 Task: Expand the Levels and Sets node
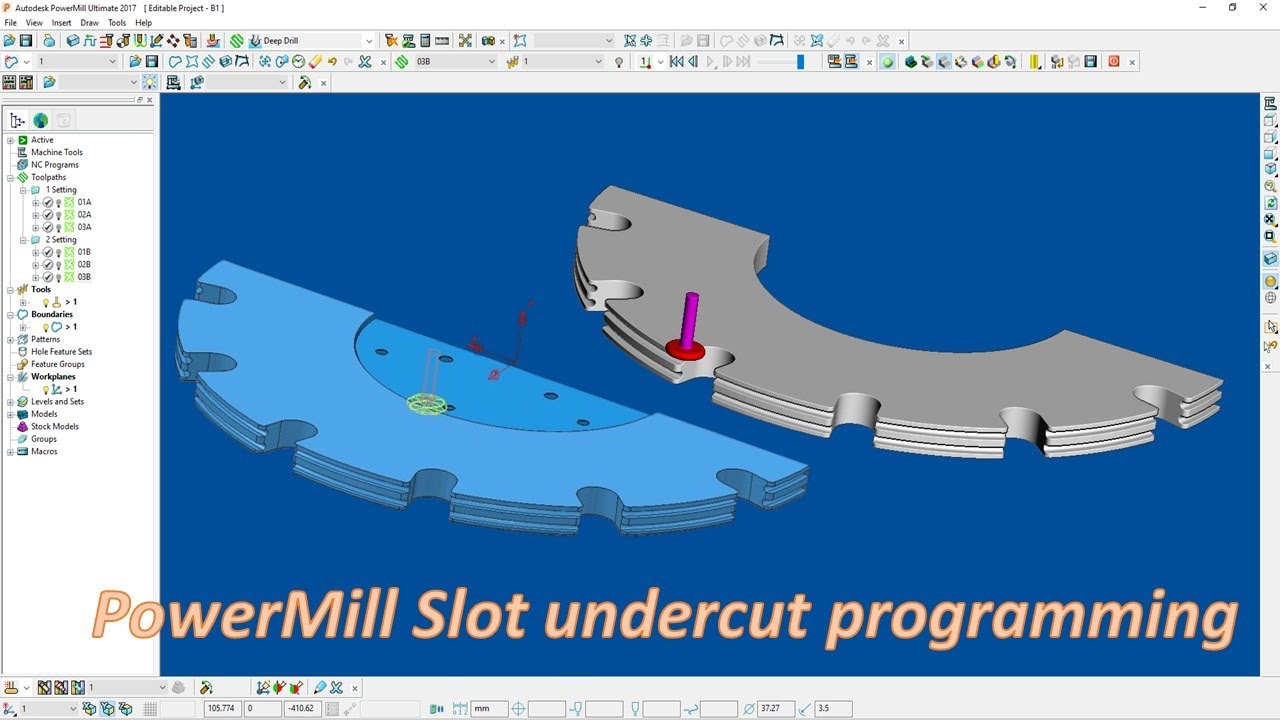(10, 402)
